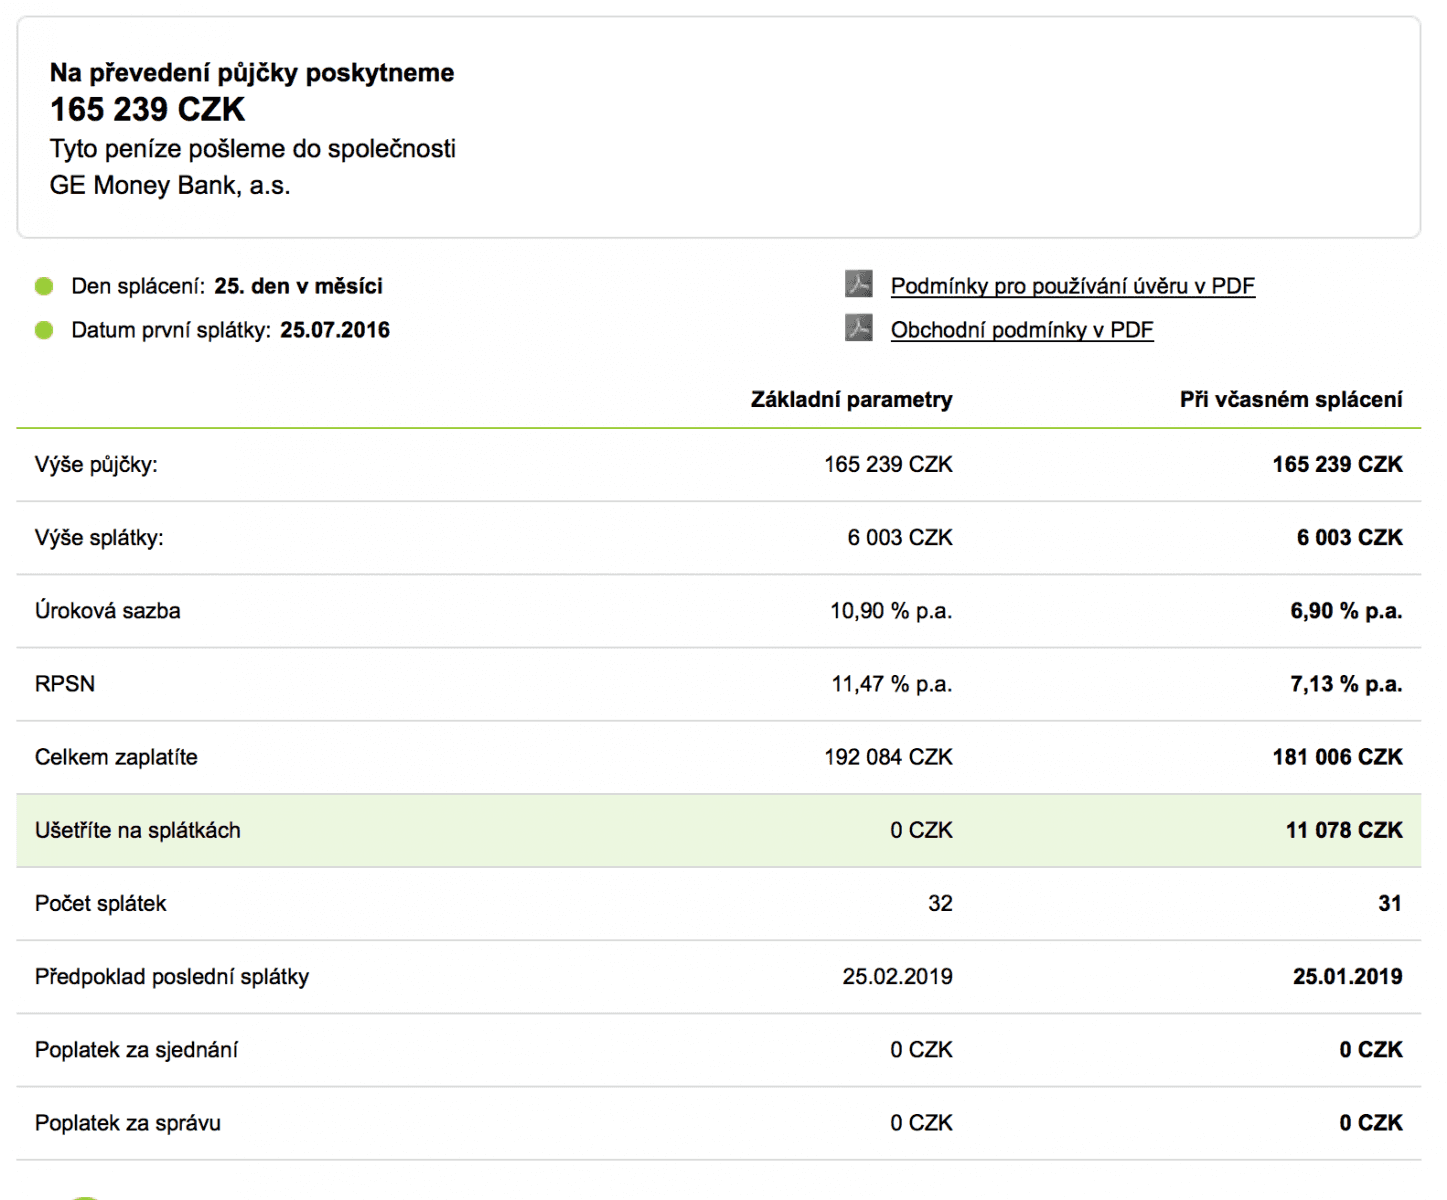Click total 181 006 CZK
The width and height of the screenshot is (1447, 1200).
(1337, 757)
